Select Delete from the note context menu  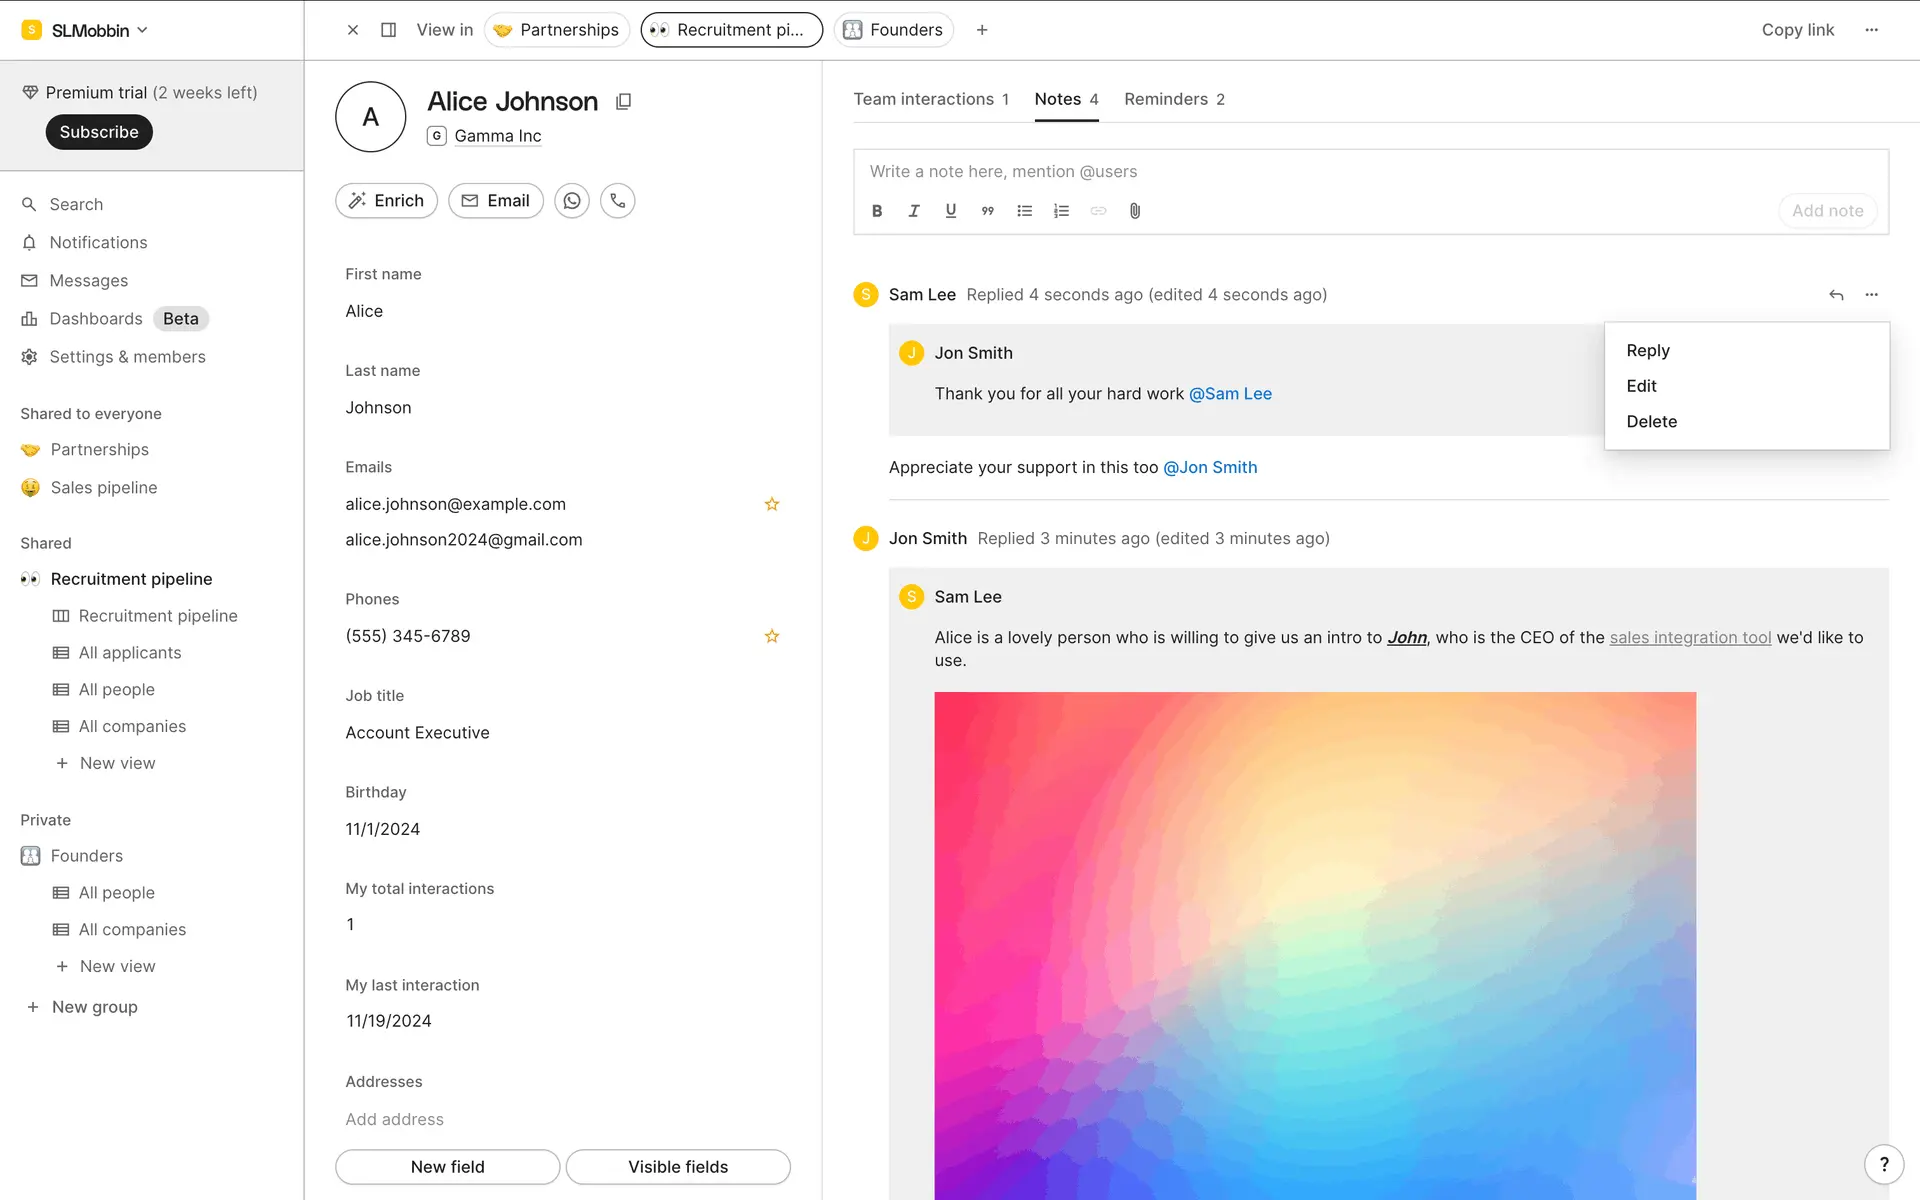1652,422
